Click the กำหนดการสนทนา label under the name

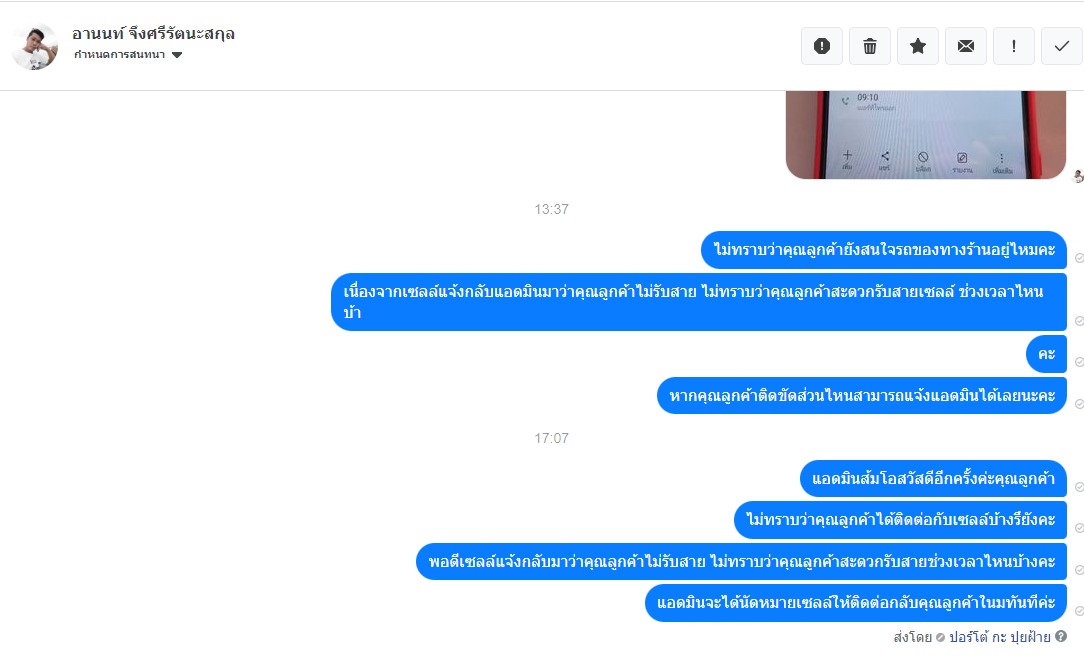point(119,55)
